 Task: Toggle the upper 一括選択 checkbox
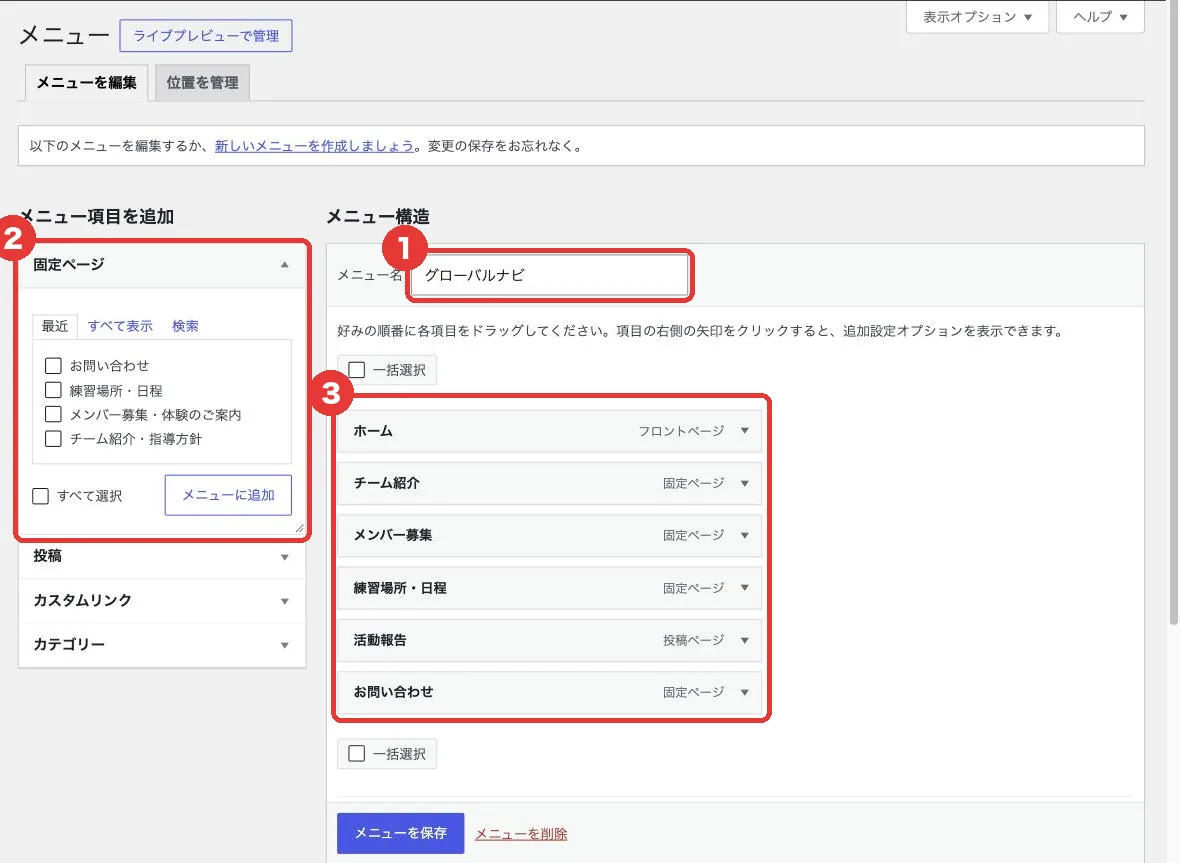[357, 369]
